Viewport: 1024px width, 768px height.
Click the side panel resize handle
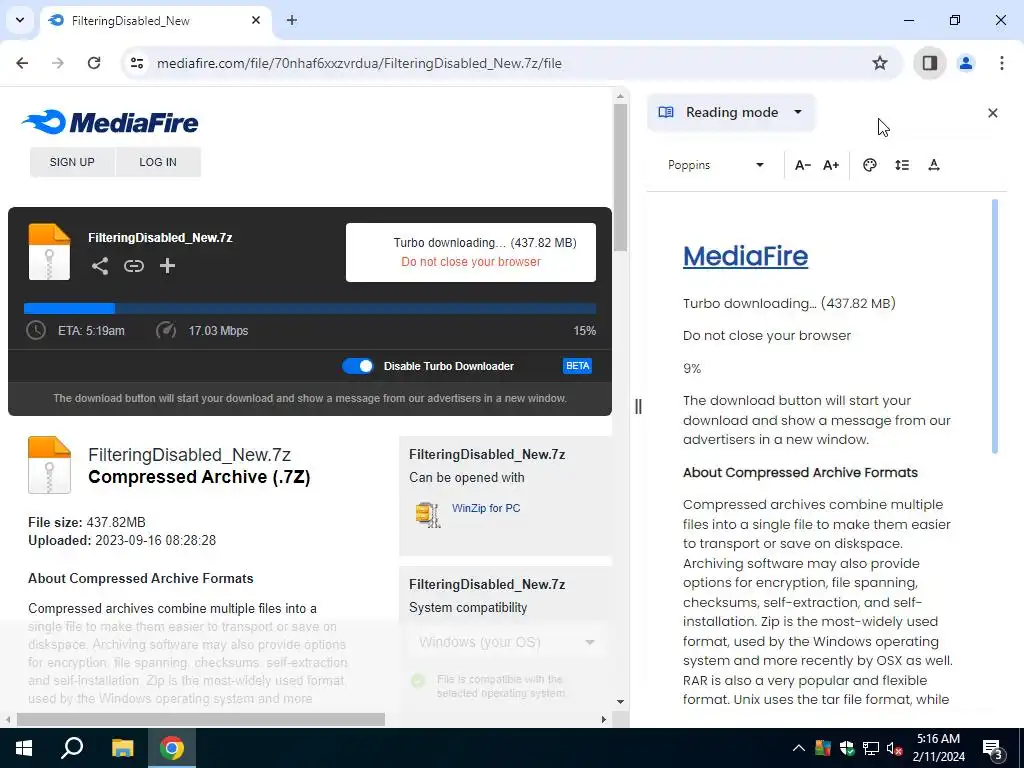pos(638,407)
